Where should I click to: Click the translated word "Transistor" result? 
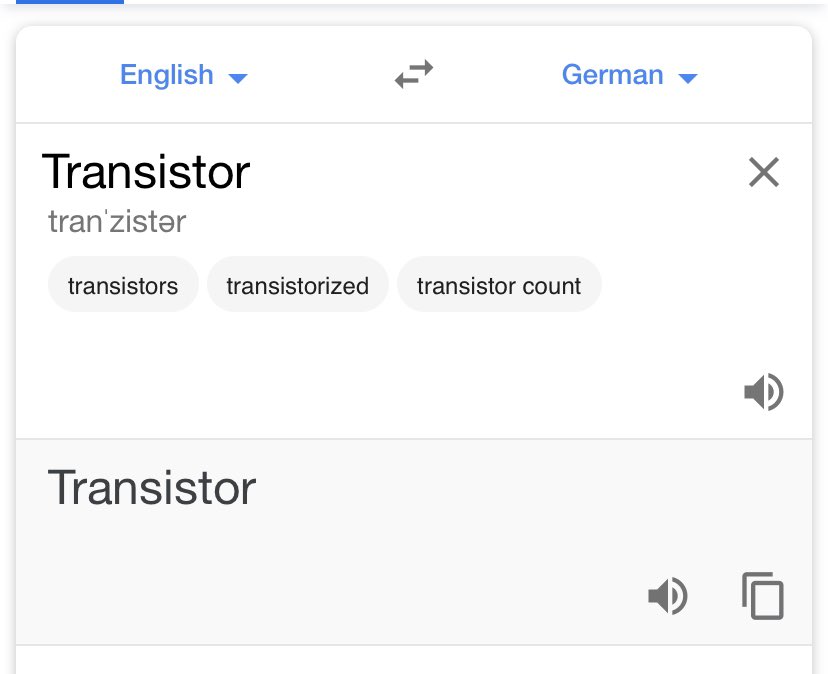[x=152, y=489]
